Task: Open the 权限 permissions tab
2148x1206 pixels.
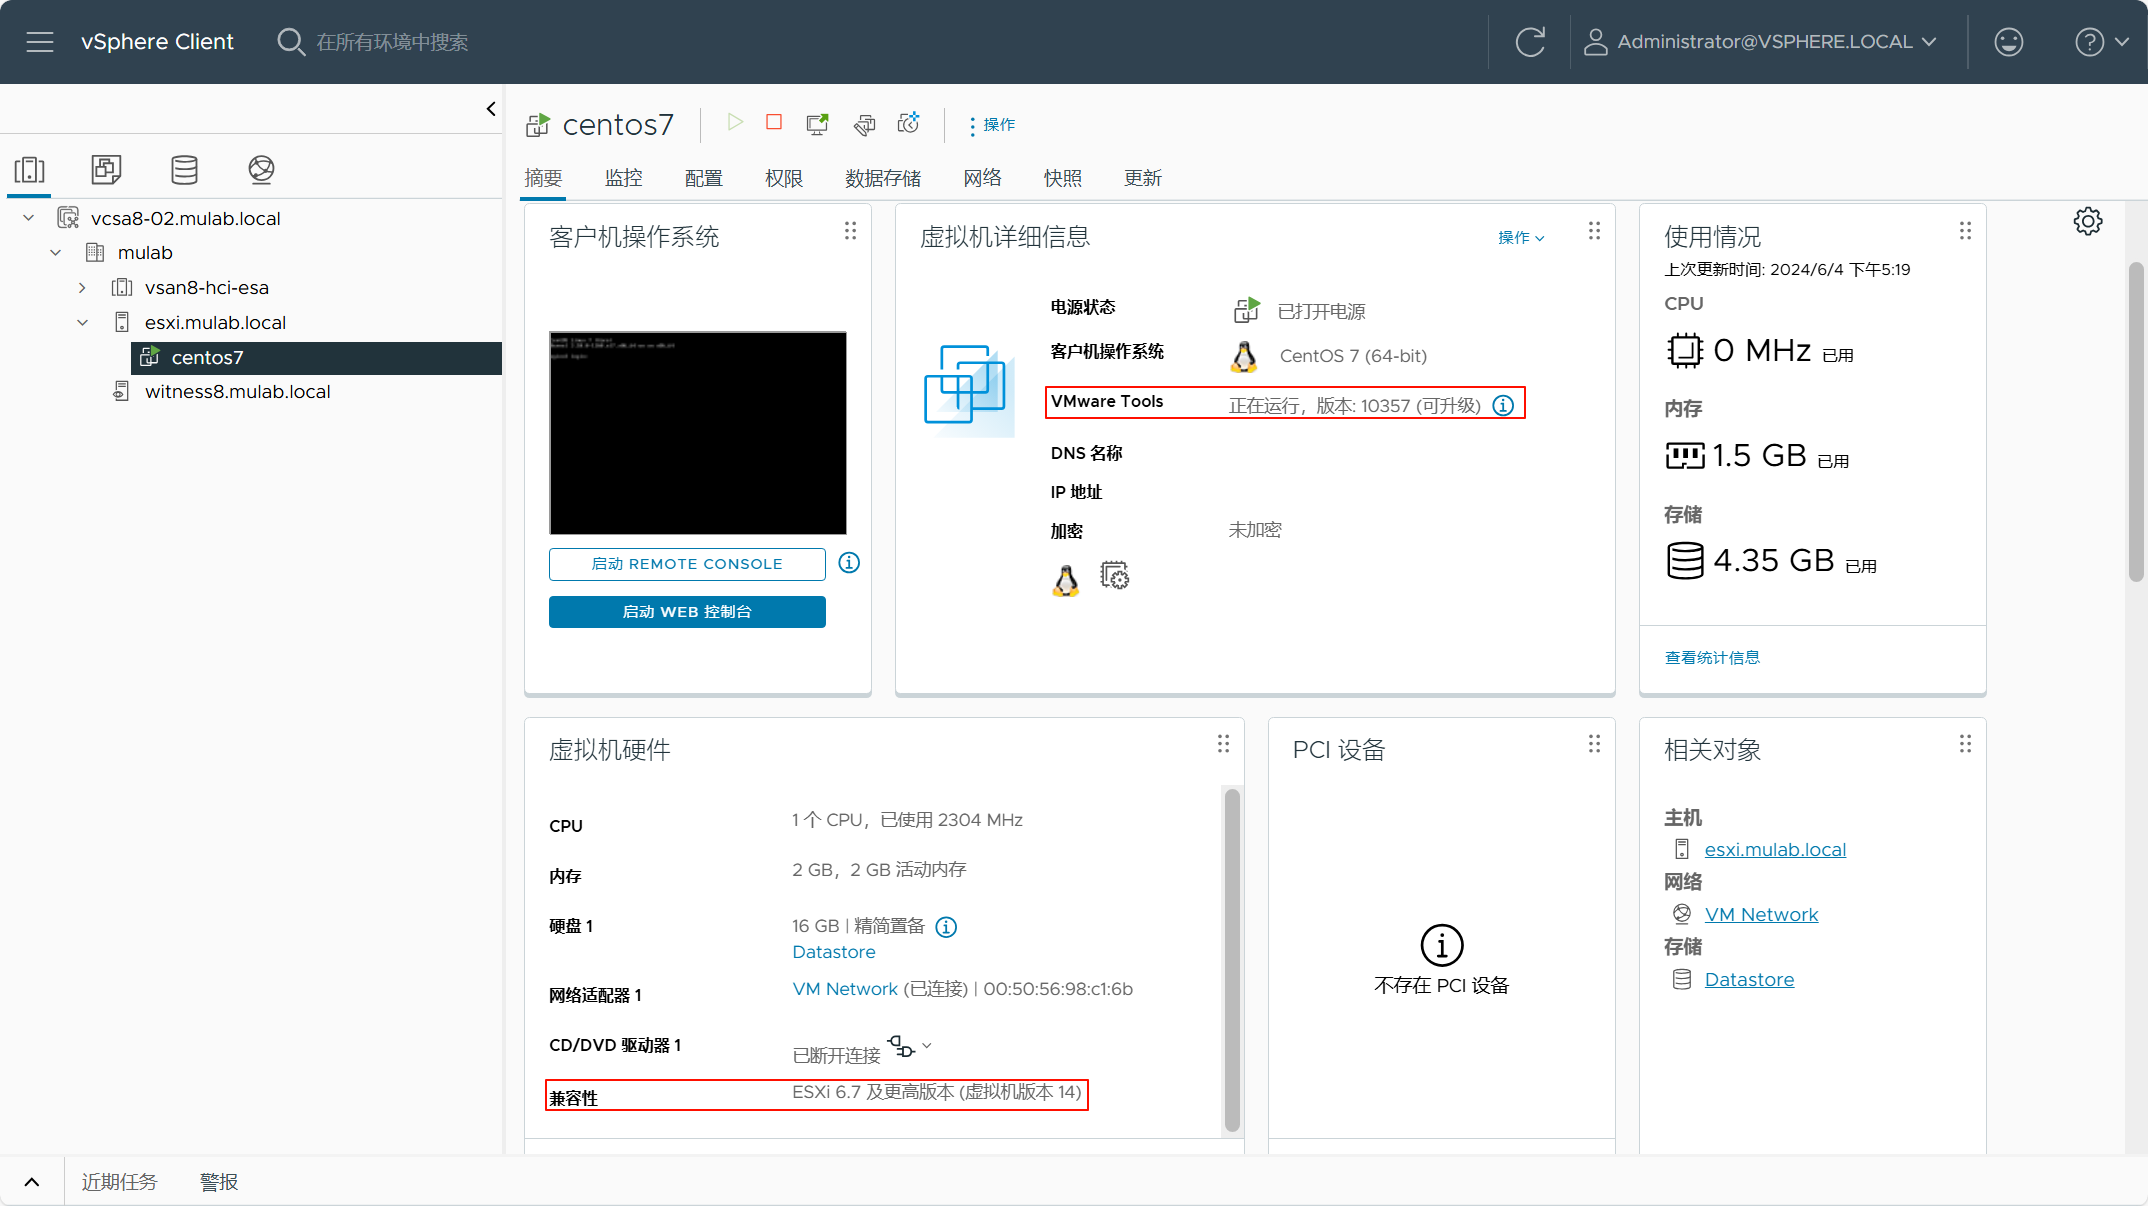Action: (783, 178)
